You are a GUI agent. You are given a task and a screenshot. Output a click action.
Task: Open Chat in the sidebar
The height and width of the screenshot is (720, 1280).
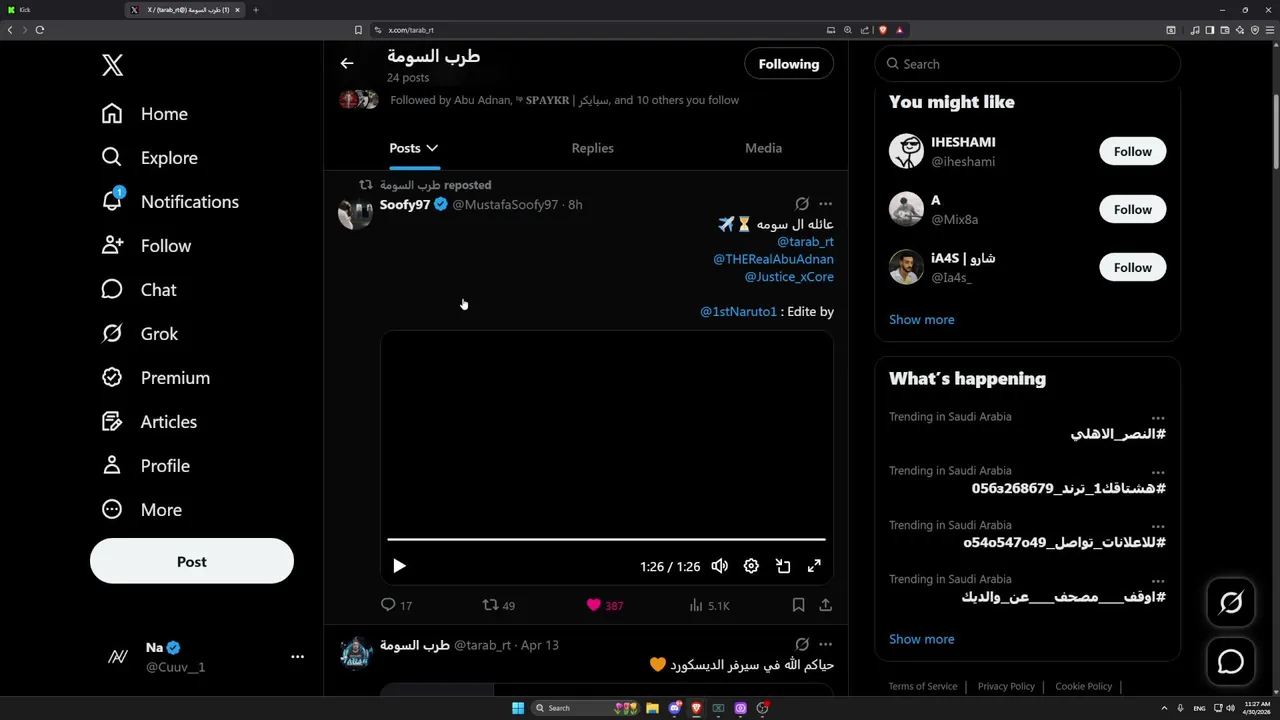(x=139, y=290)
